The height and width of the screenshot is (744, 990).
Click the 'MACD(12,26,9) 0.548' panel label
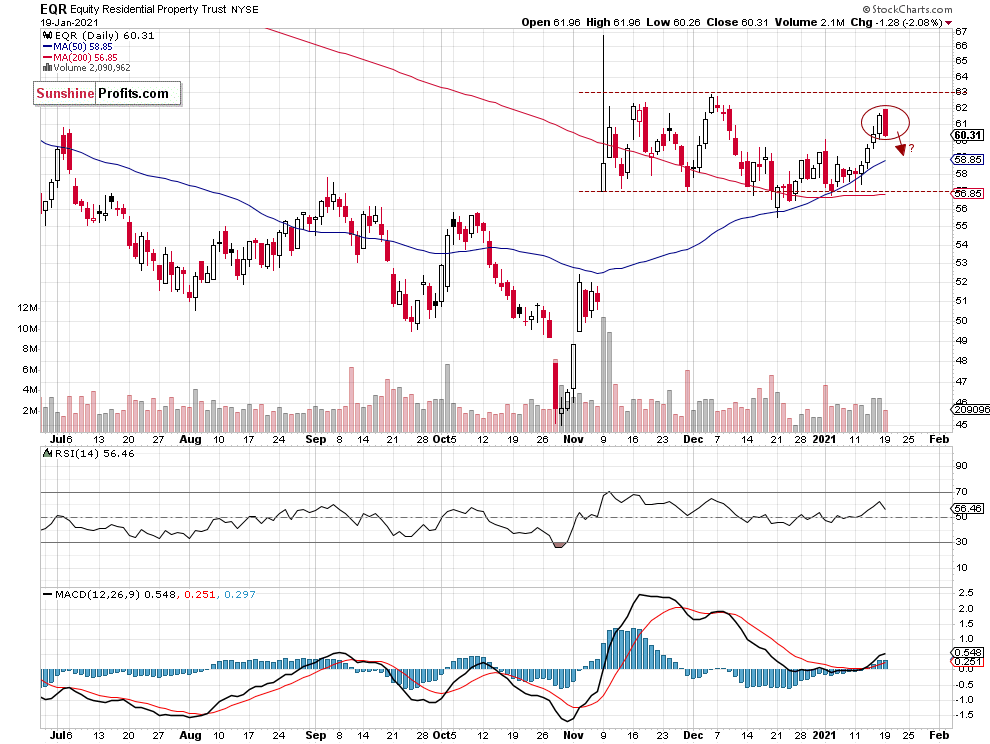116,594
